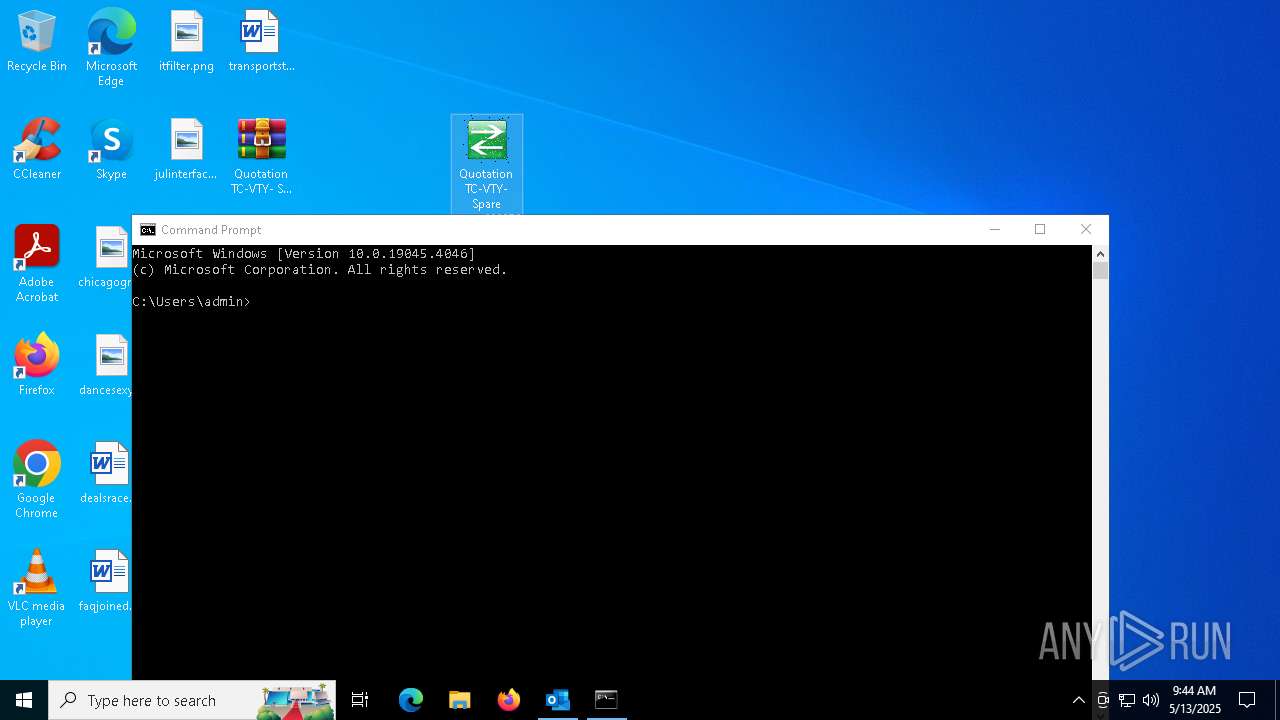Launch Edge from the taskbar

coord(411,700)
